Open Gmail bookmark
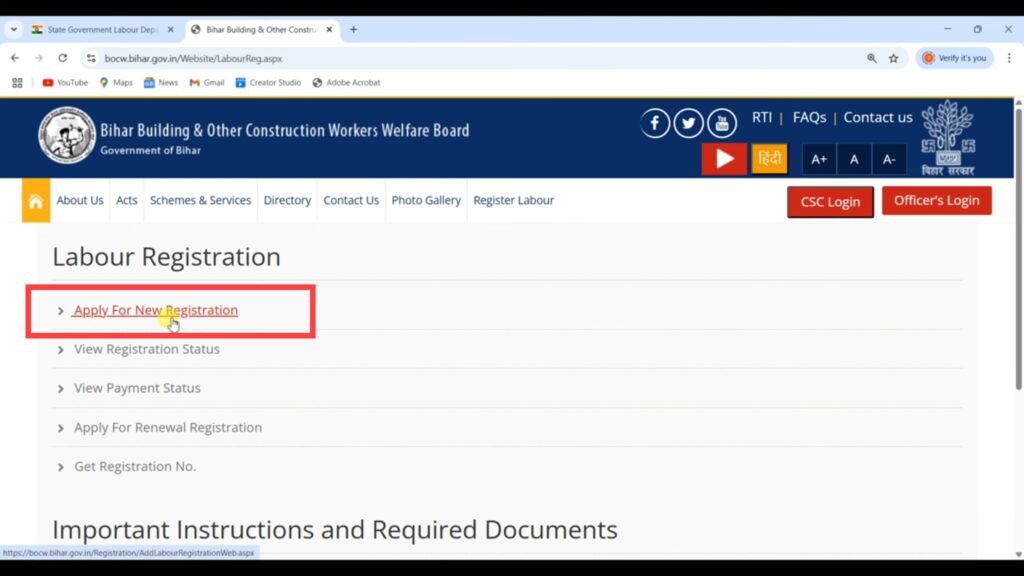Screen dimensions: 1024x576 [x=206, y=83]
